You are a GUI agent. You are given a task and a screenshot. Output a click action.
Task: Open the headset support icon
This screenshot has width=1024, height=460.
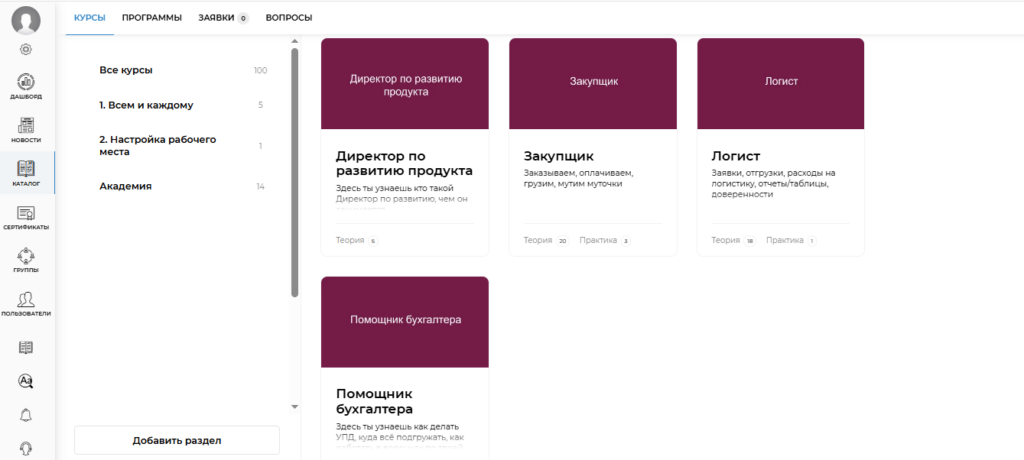(26, 448)
